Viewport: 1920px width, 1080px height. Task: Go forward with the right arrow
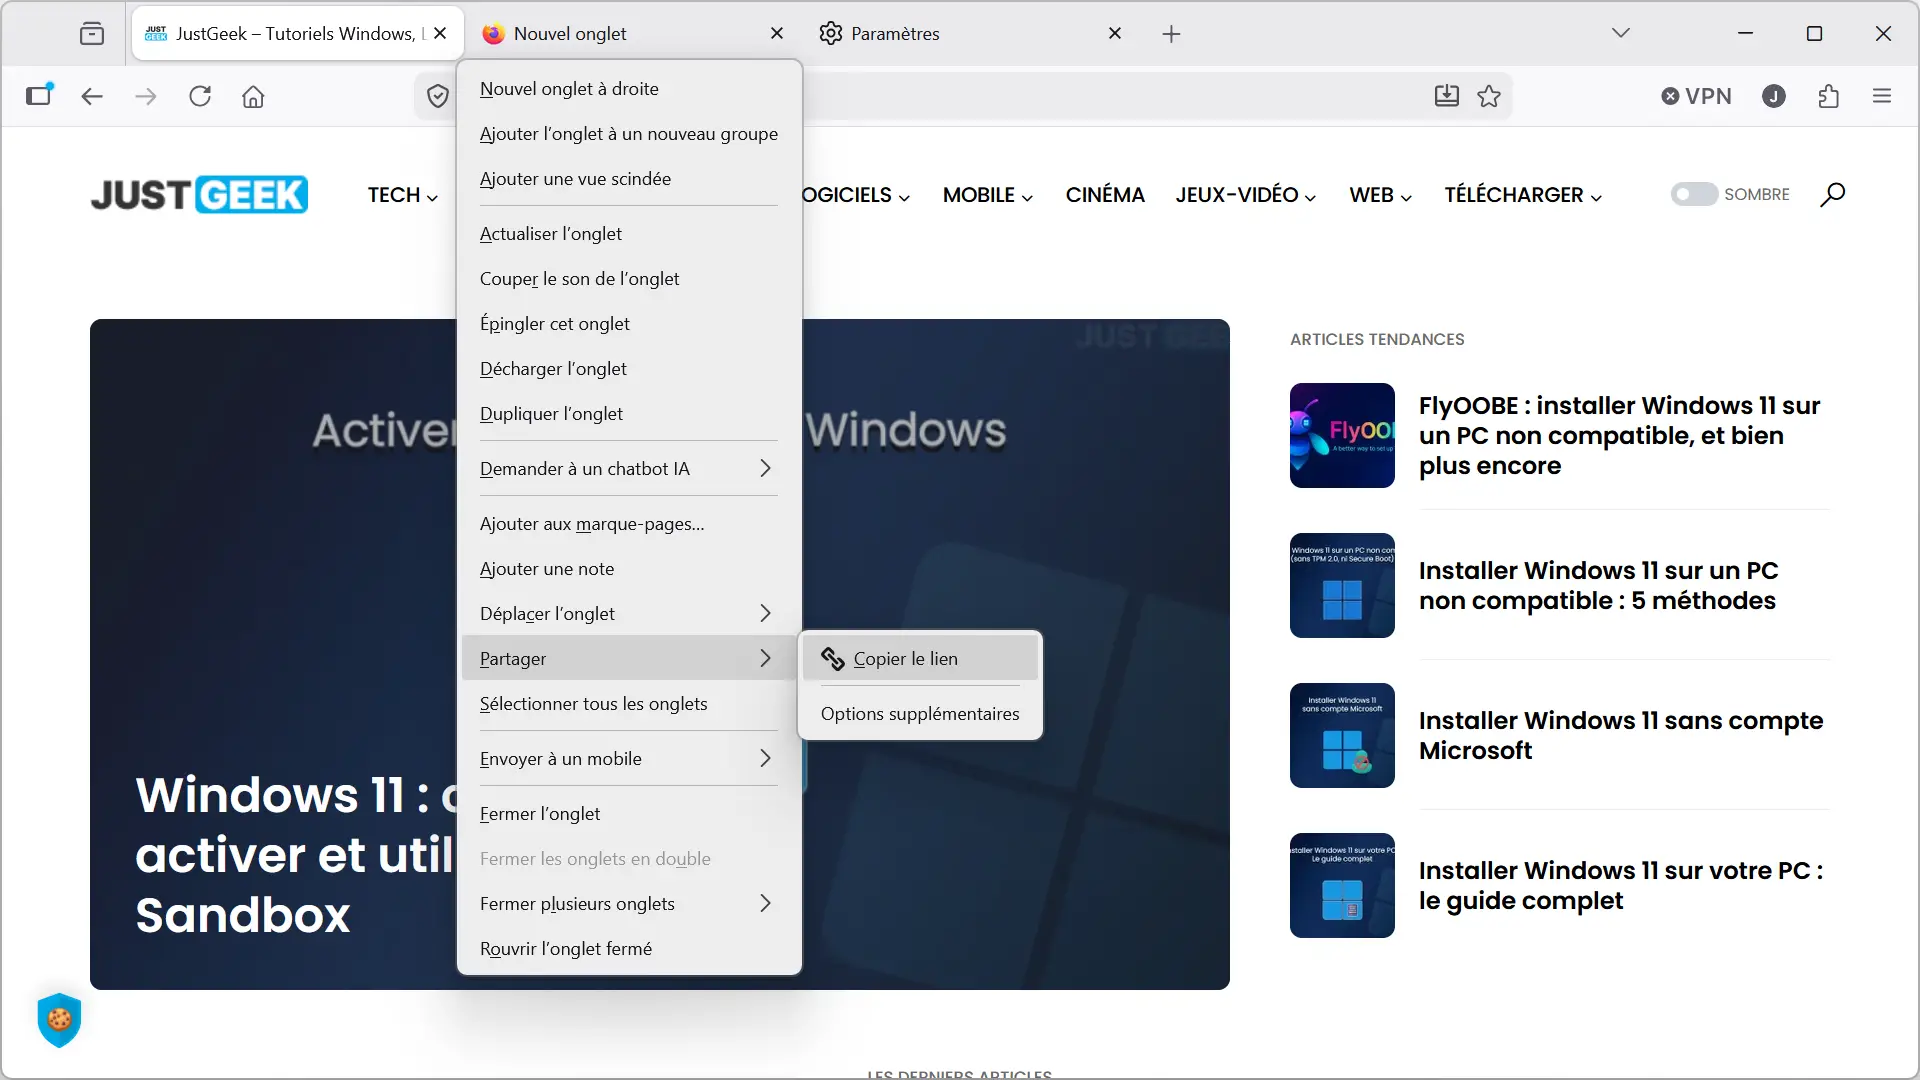click(x=146, y=96)
